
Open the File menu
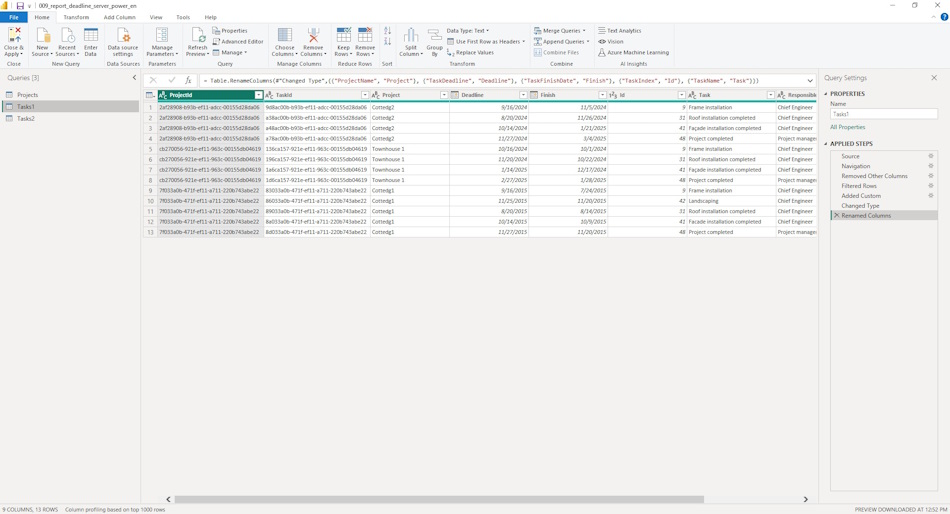(x=14, y=18)
